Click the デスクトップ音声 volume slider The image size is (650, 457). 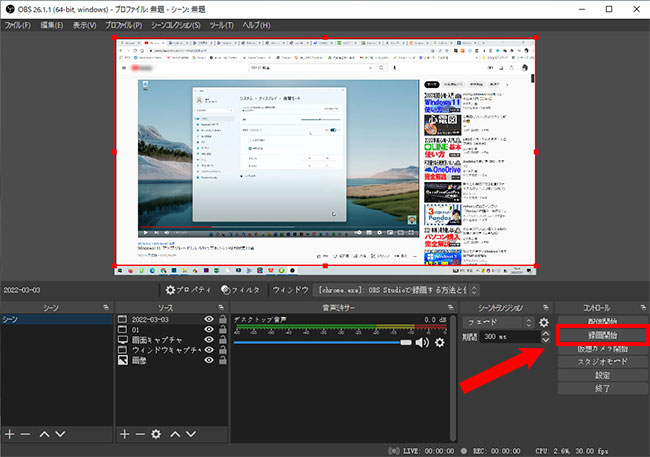(x=320, y=342)
